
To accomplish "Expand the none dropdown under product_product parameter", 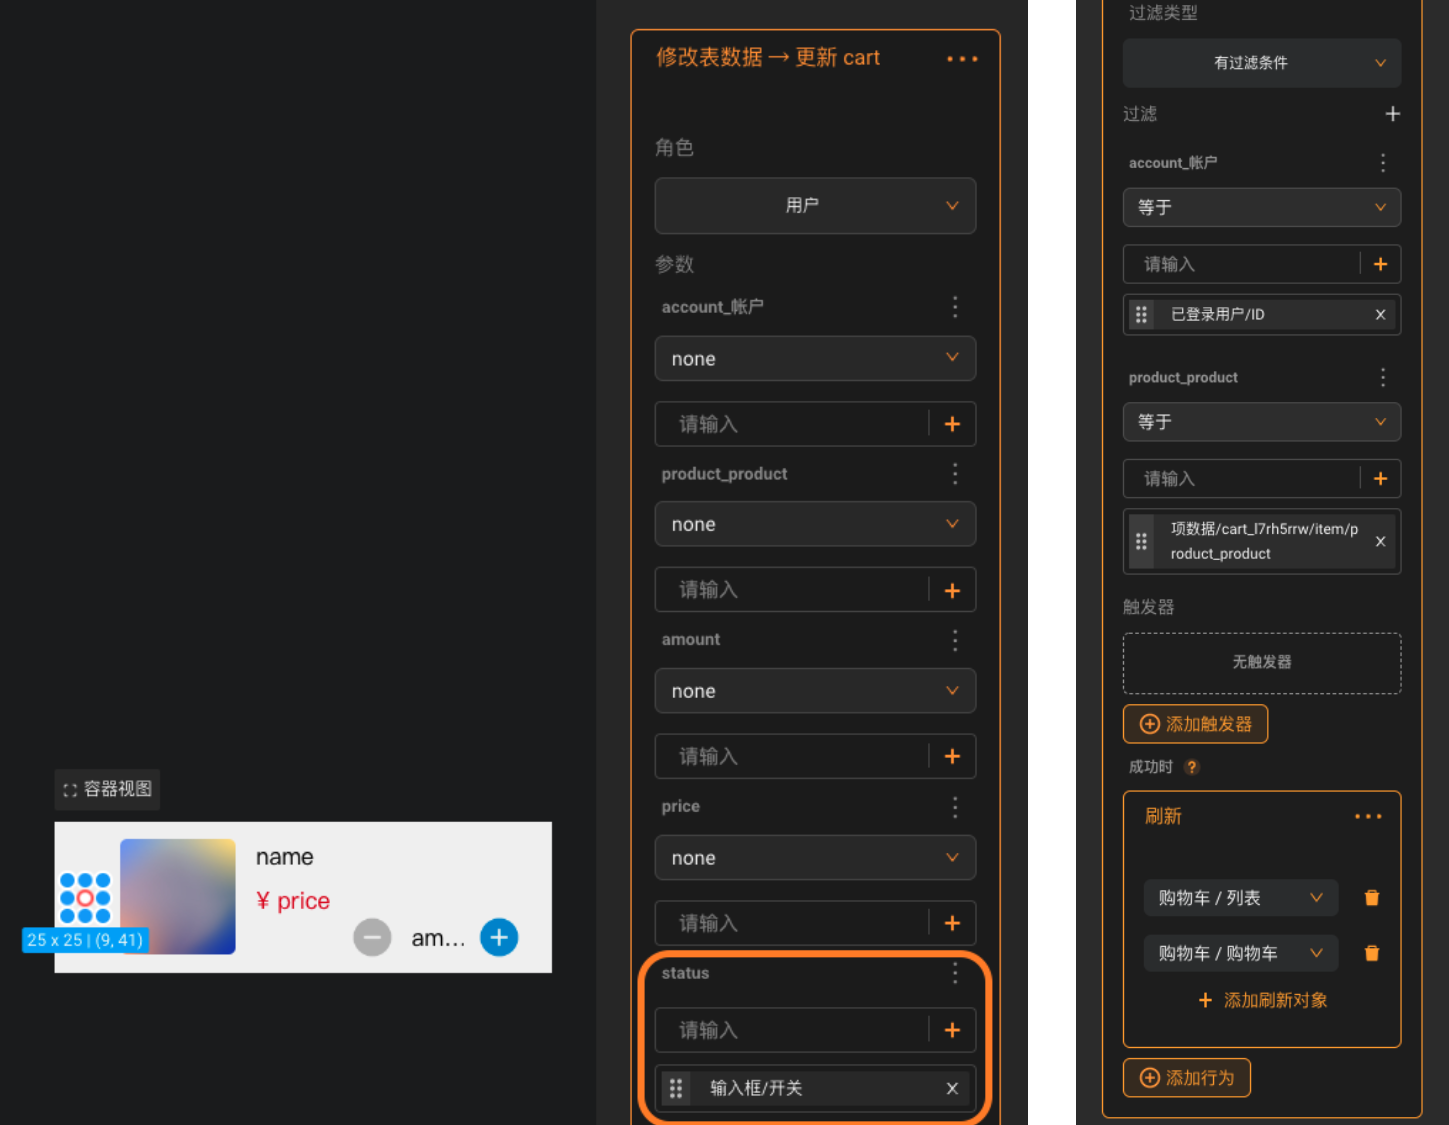I will (815, 524).
